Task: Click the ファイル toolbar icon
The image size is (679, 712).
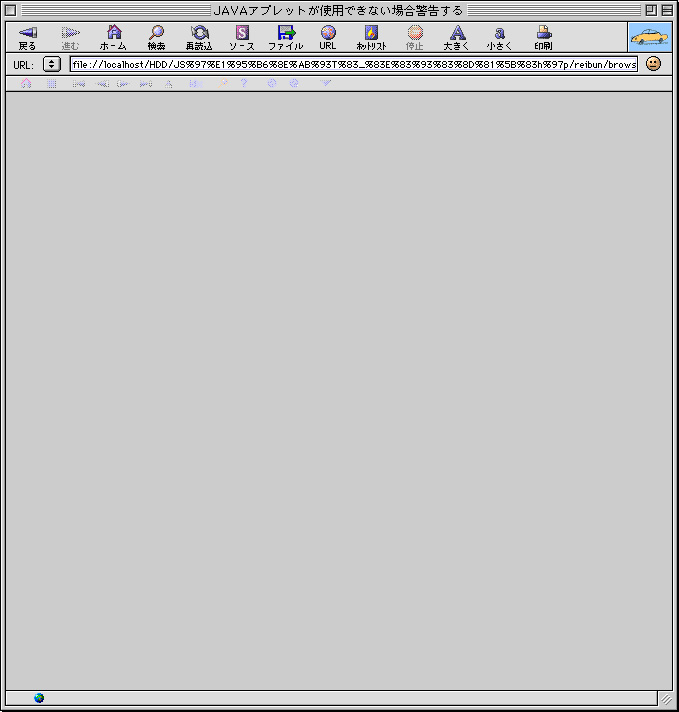Action: click(286, 38)
